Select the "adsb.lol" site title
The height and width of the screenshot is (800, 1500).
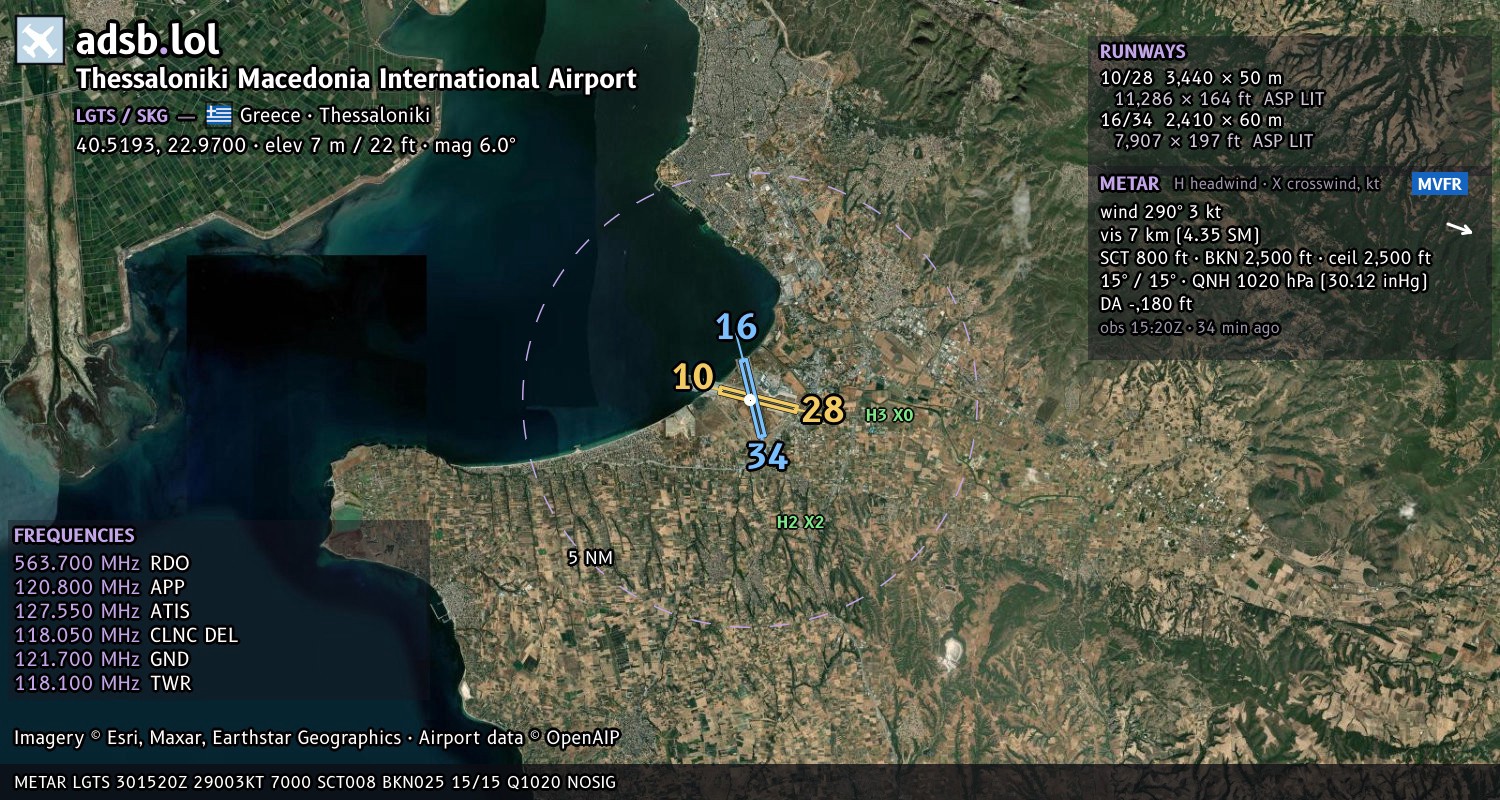coord(147,41)
